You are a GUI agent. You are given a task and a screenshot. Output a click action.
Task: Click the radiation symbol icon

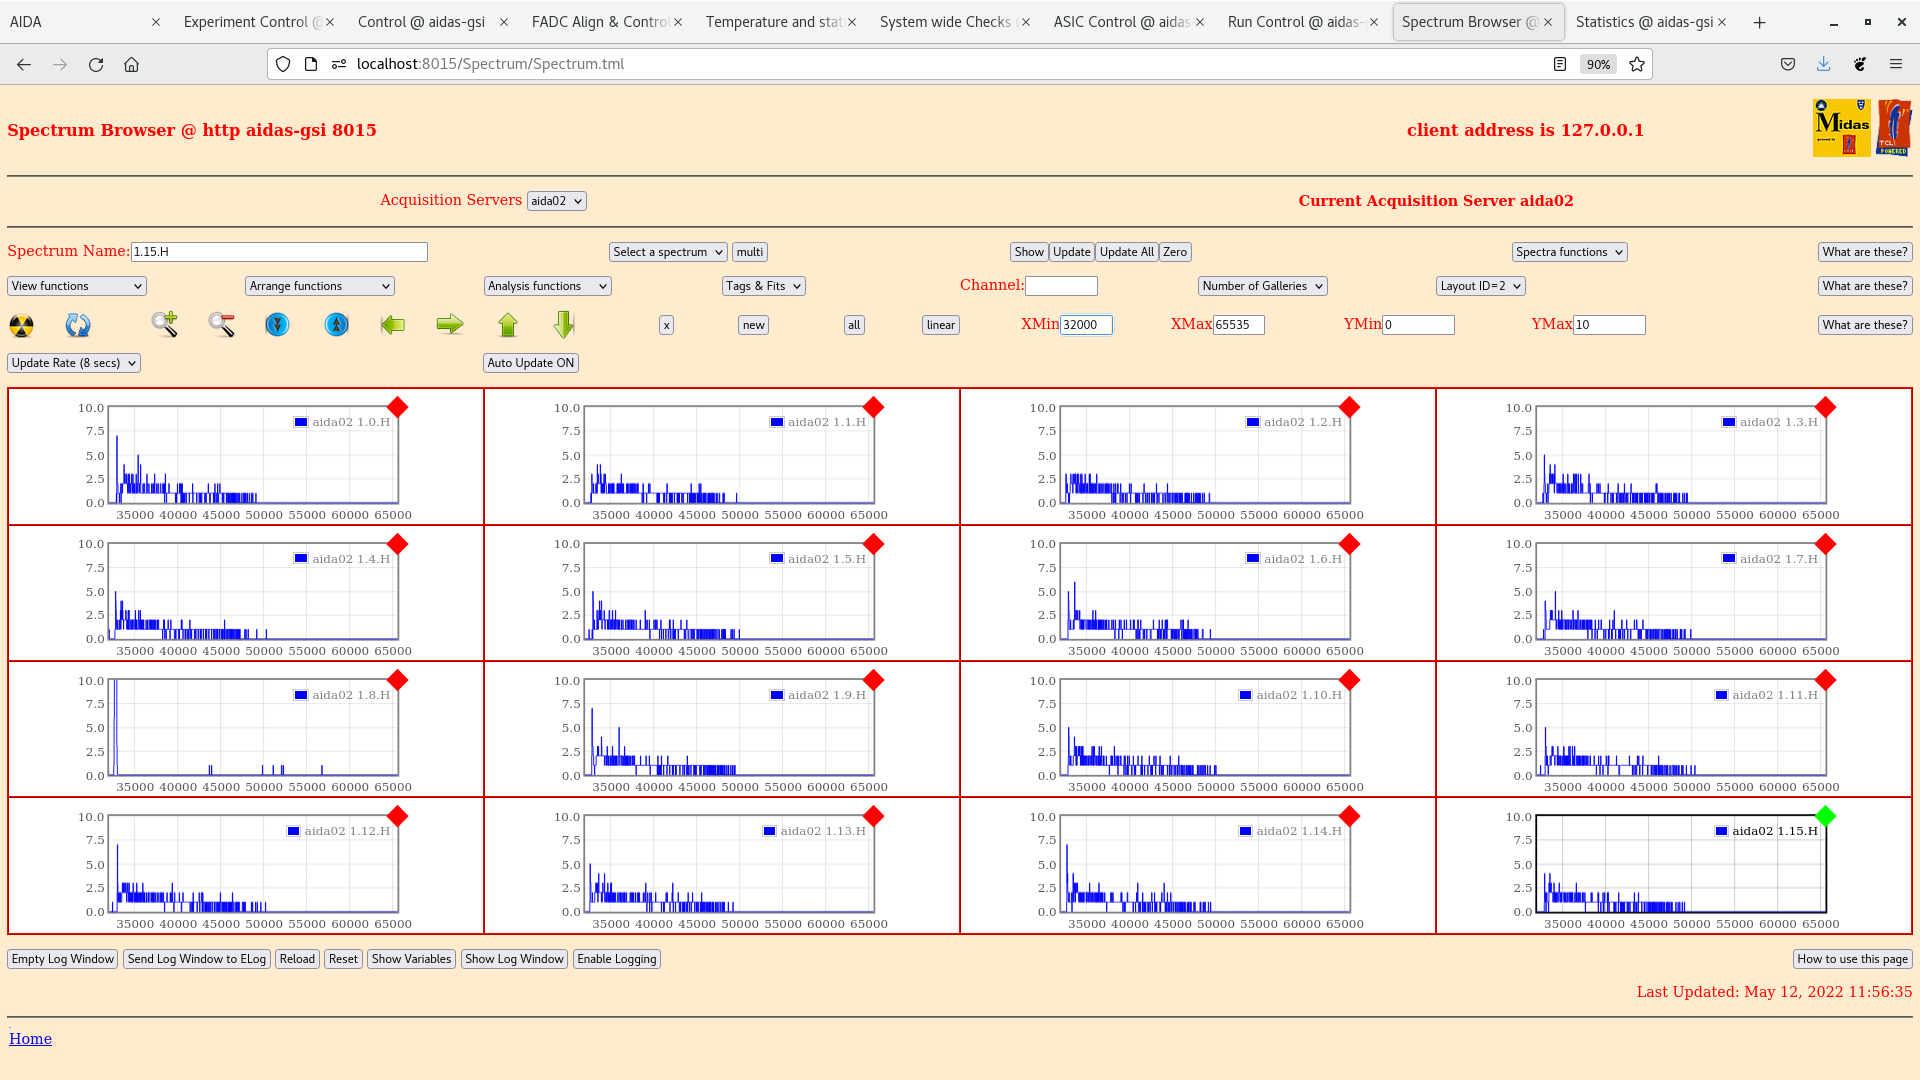[x=21, y=325]
